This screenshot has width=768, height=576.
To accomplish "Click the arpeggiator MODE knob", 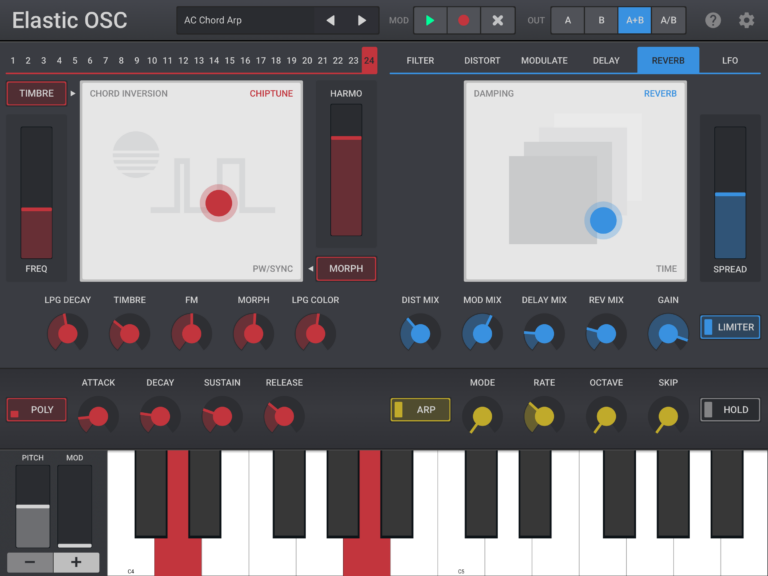I will coord(482,416).
